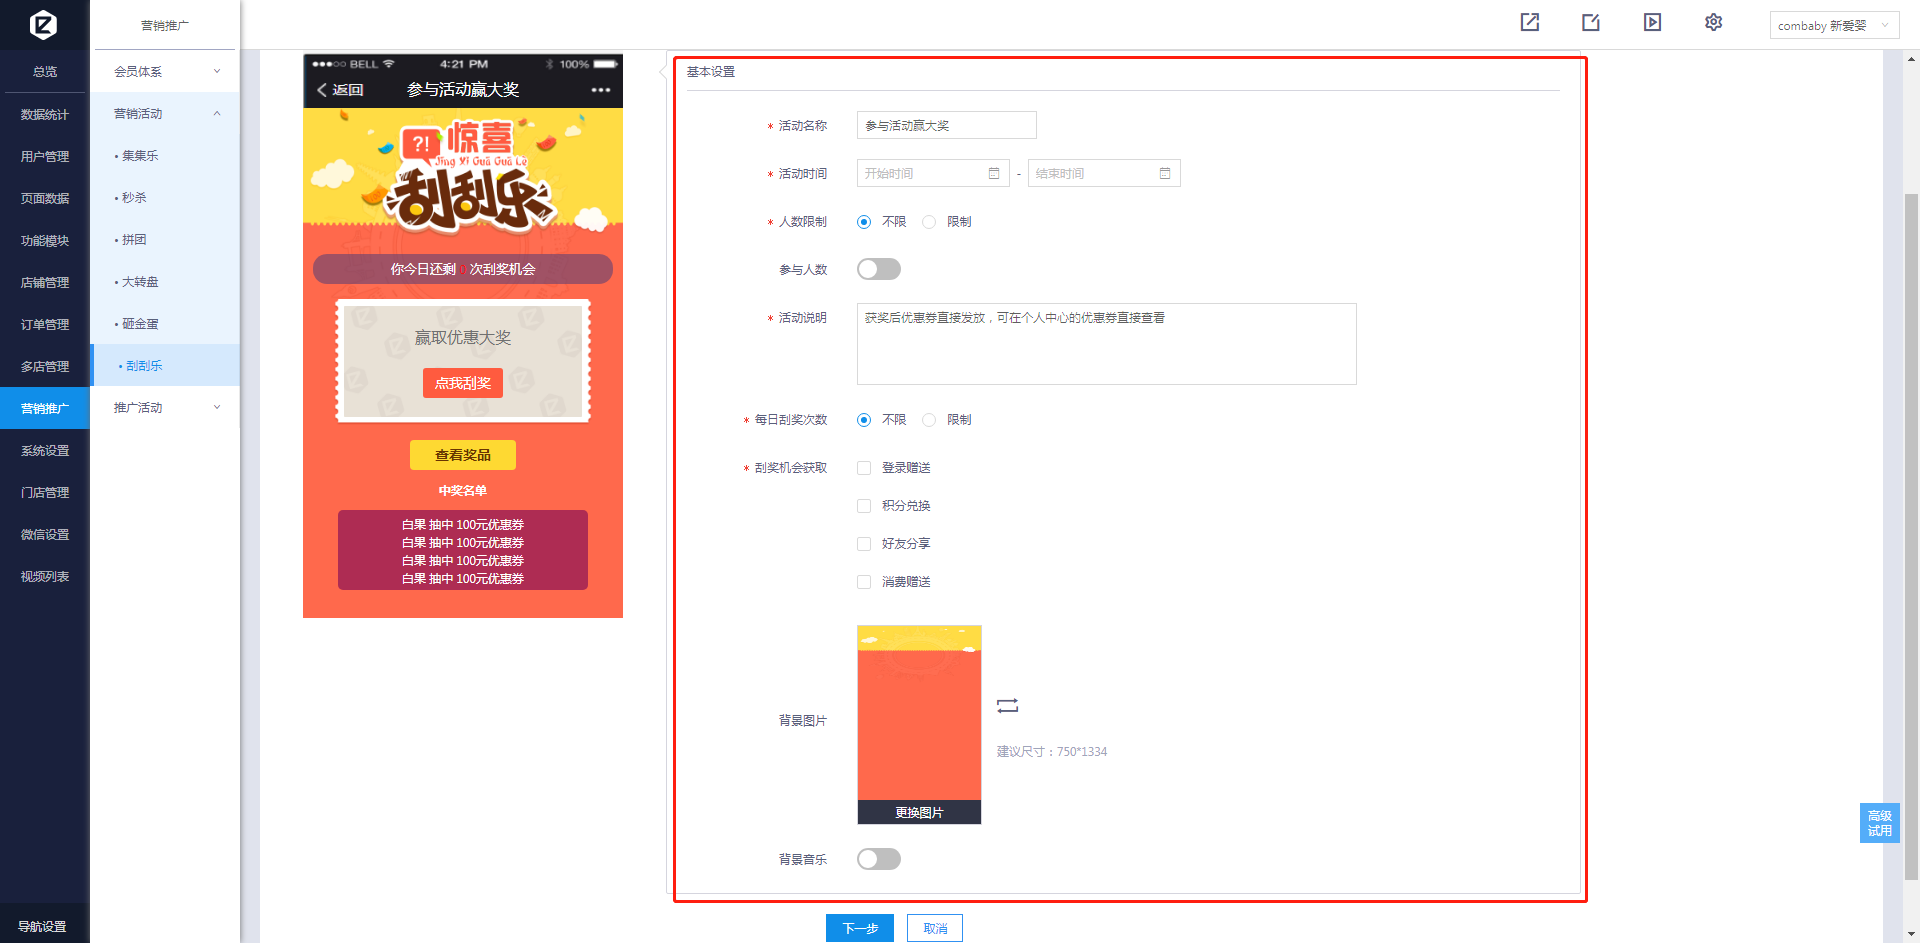Click the external link icon in top toolbar
1920x943 pixels.
click(x=1530, y=22)
